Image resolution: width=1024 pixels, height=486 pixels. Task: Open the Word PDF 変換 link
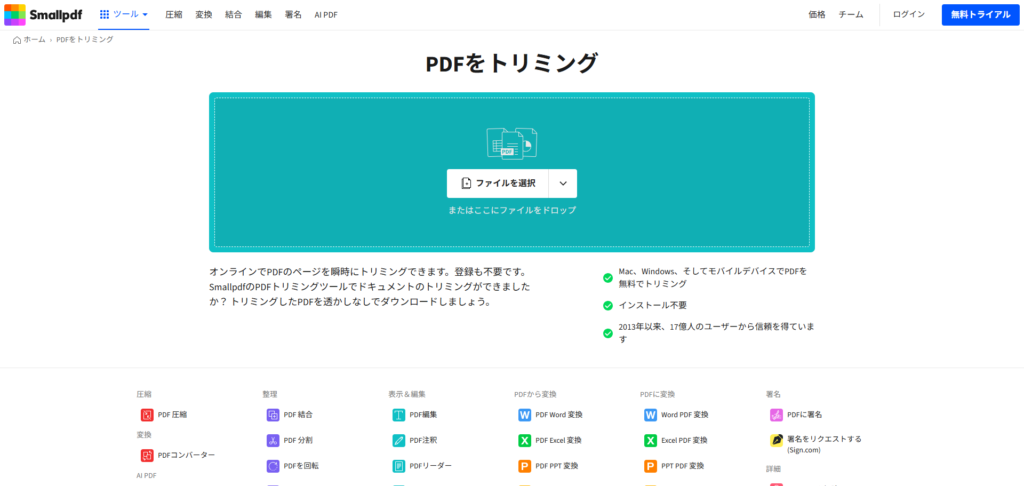tap(684, 415)
